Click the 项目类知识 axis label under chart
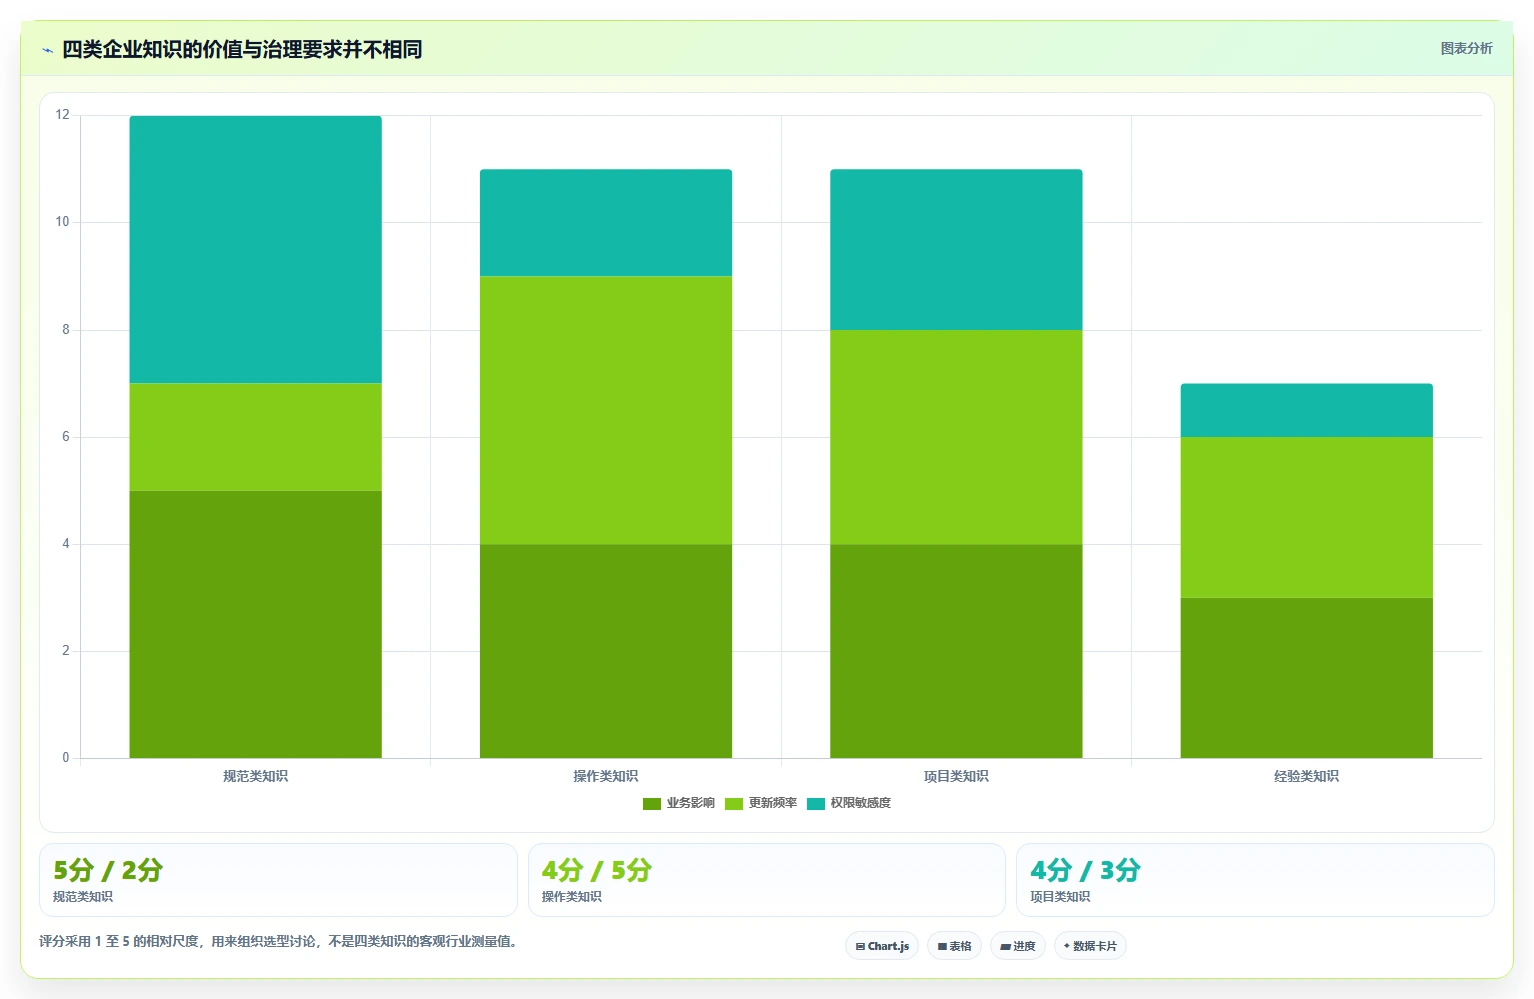Screen dimensions: 1534x999 [x=956, y=776]
